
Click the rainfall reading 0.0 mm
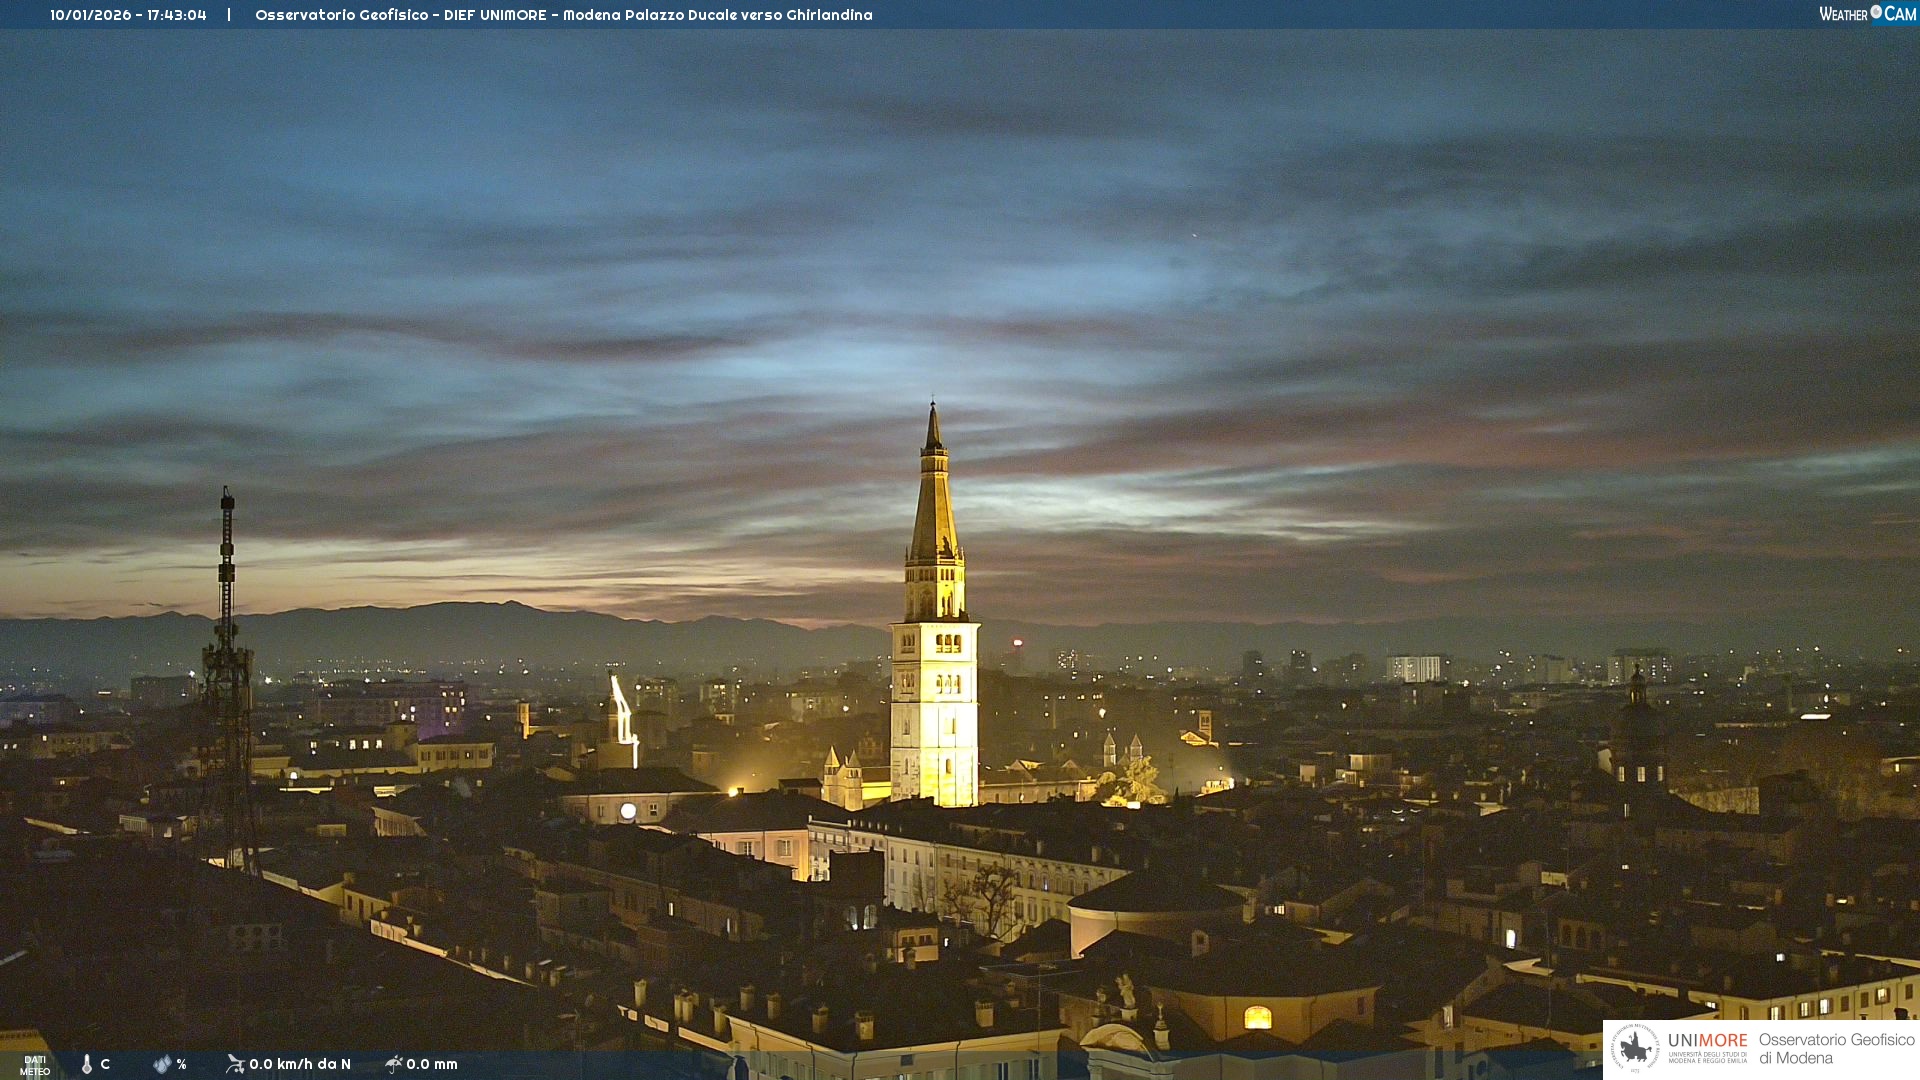(x=432, y=1064)
